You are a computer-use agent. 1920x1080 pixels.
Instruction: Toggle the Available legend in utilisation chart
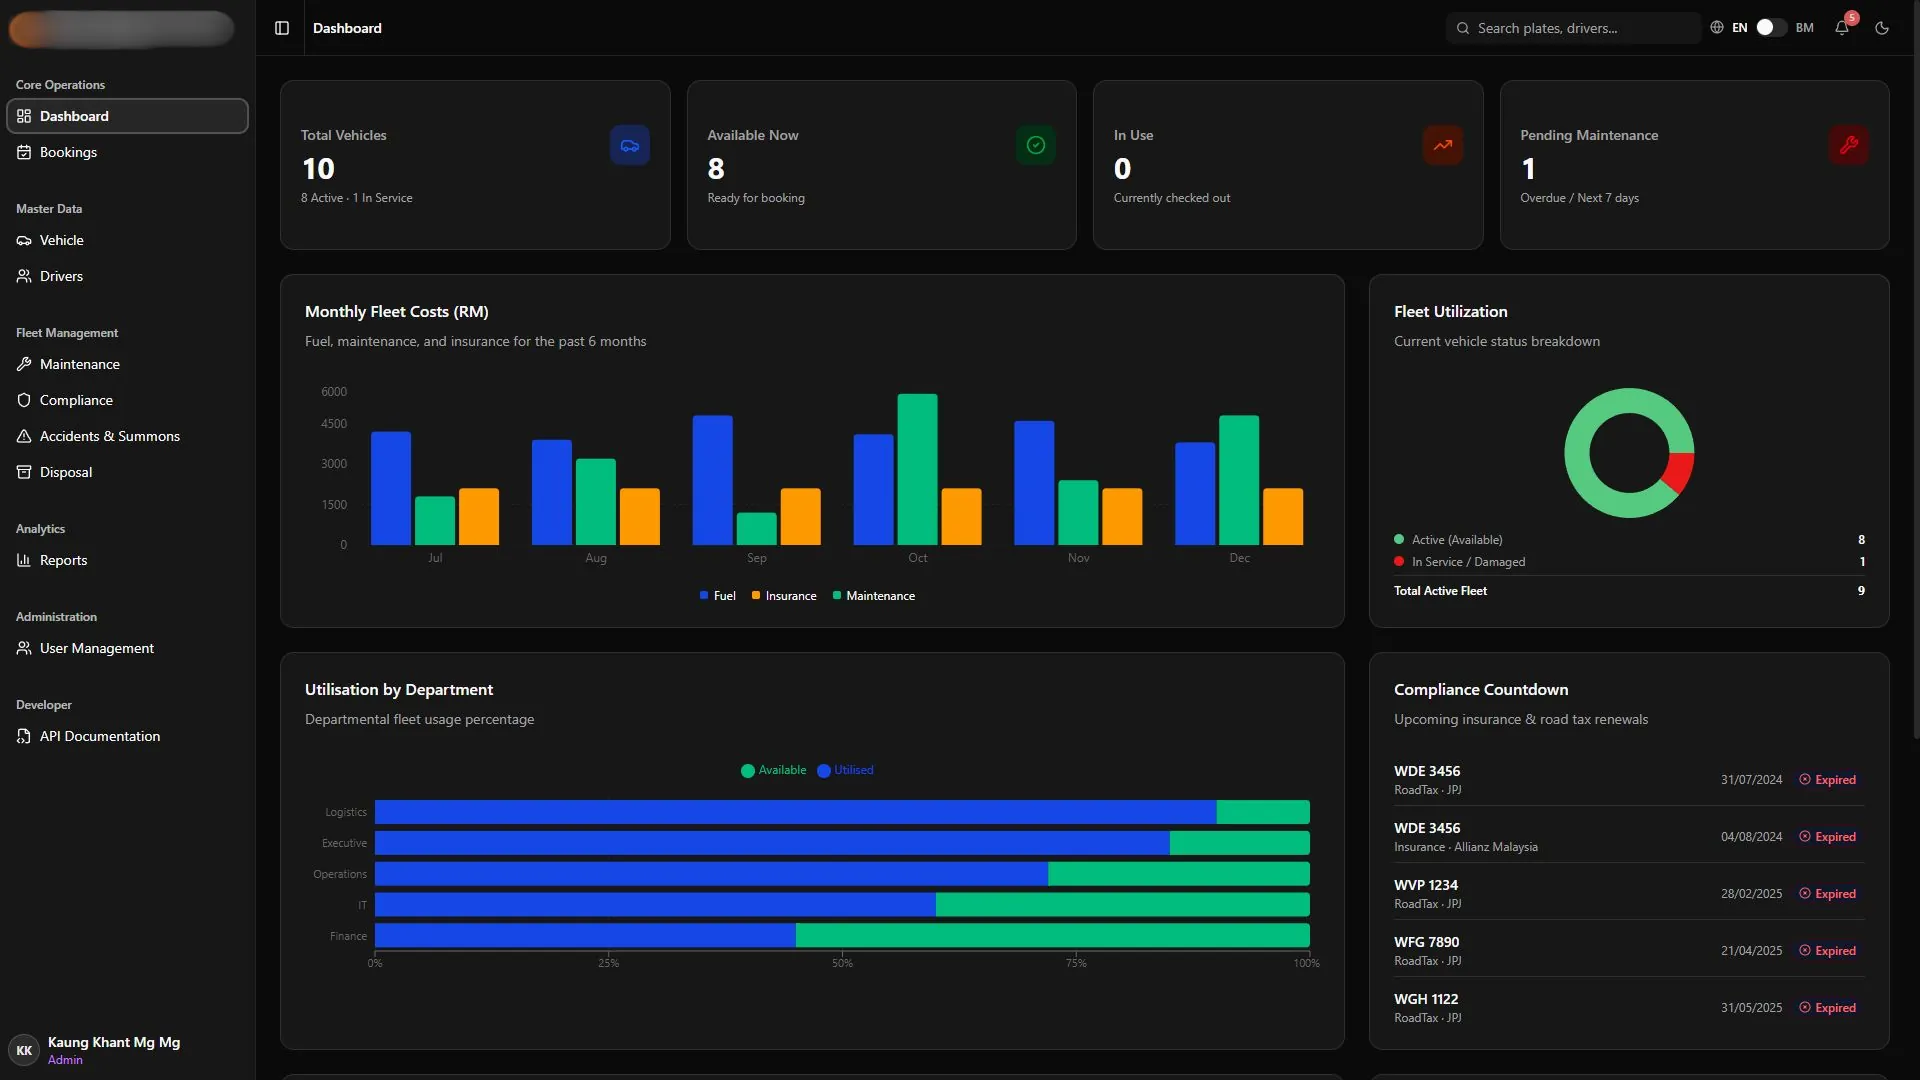(773, 770)
